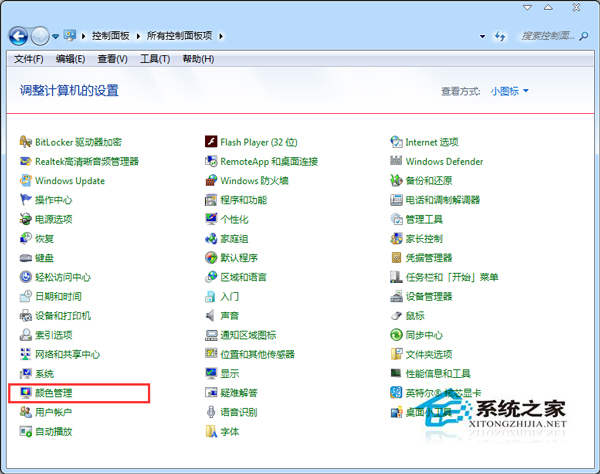Open the 工具(T) menu
The width and height of the screenshot is (600, 474).
[x=155, y=59]
